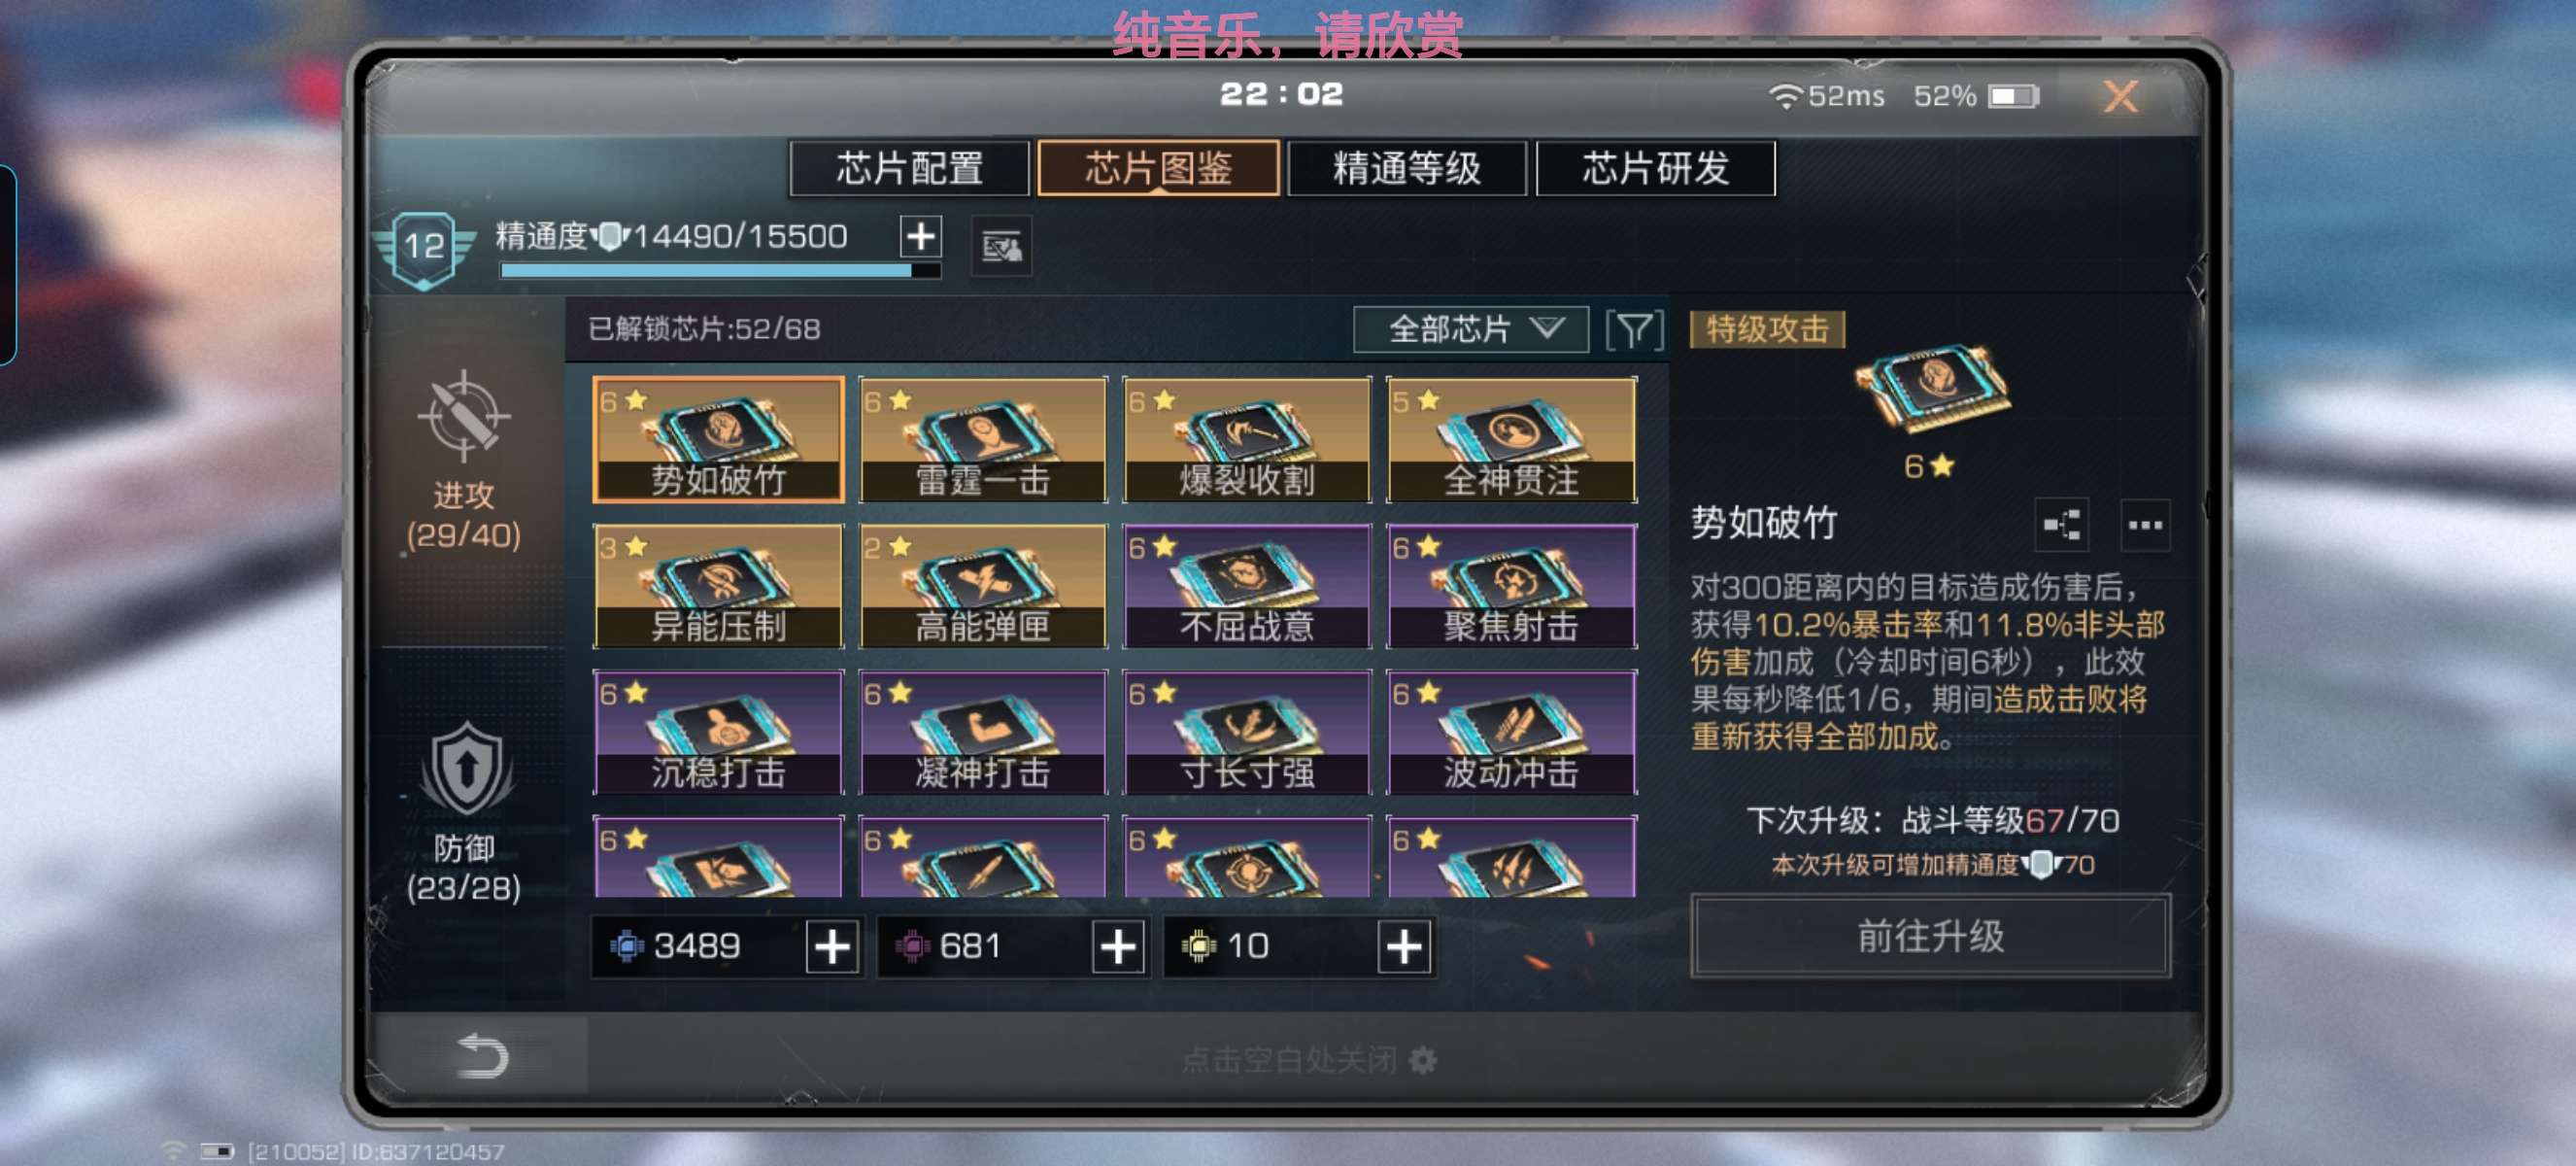
Task: Select the 高能弹匣 chip card
Action: pos(983,586)
